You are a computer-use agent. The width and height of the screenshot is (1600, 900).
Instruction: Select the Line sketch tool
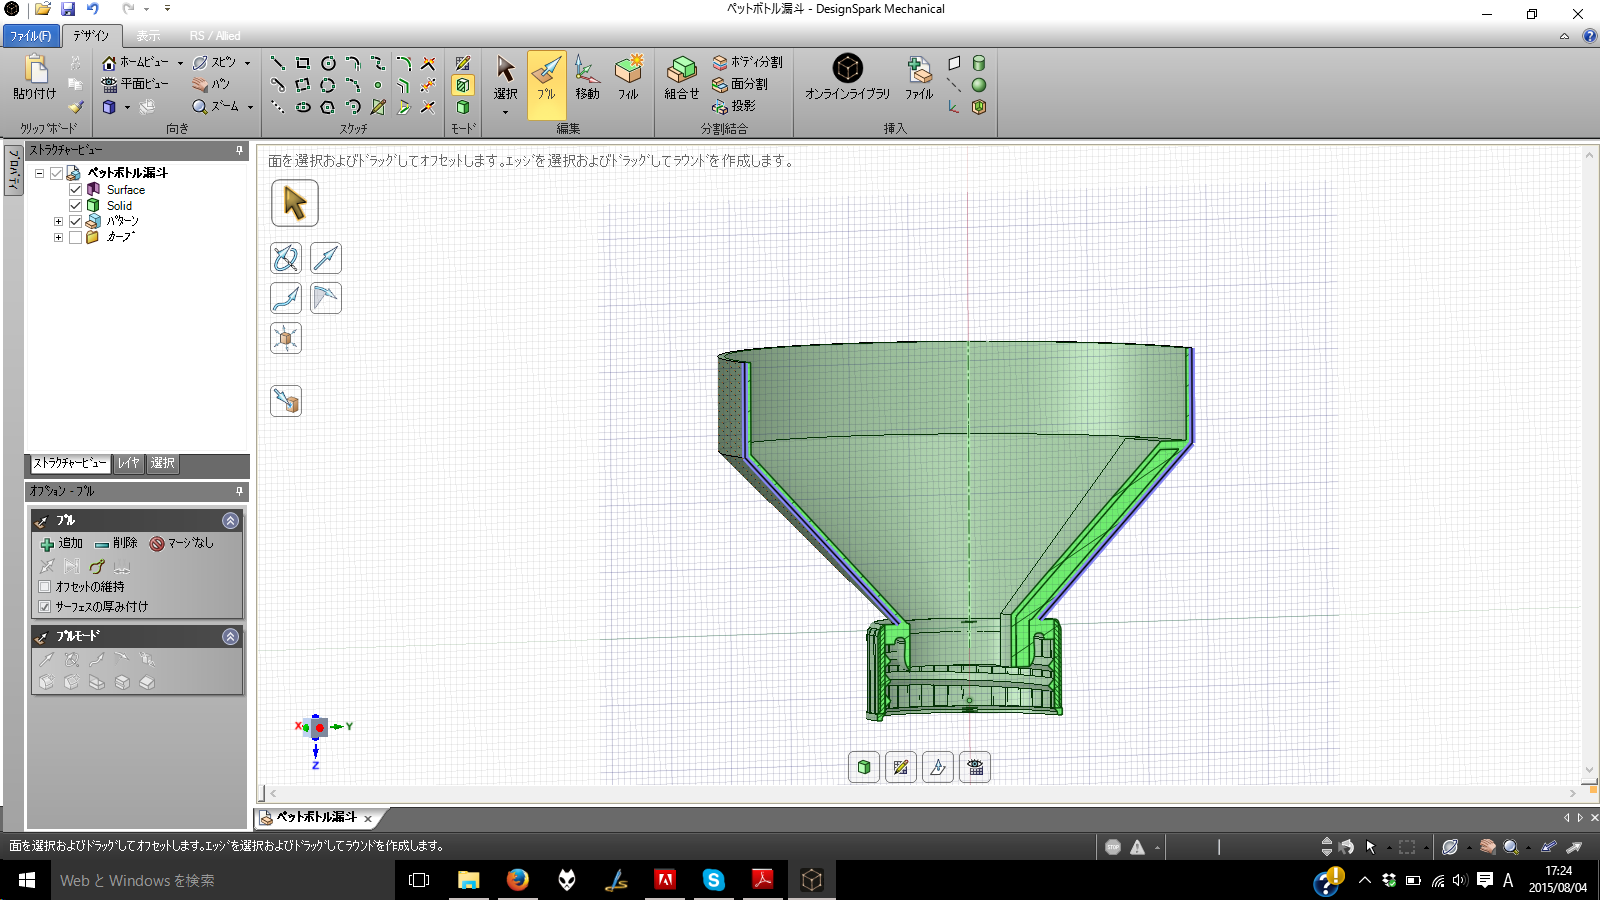(x=278, y=63)
